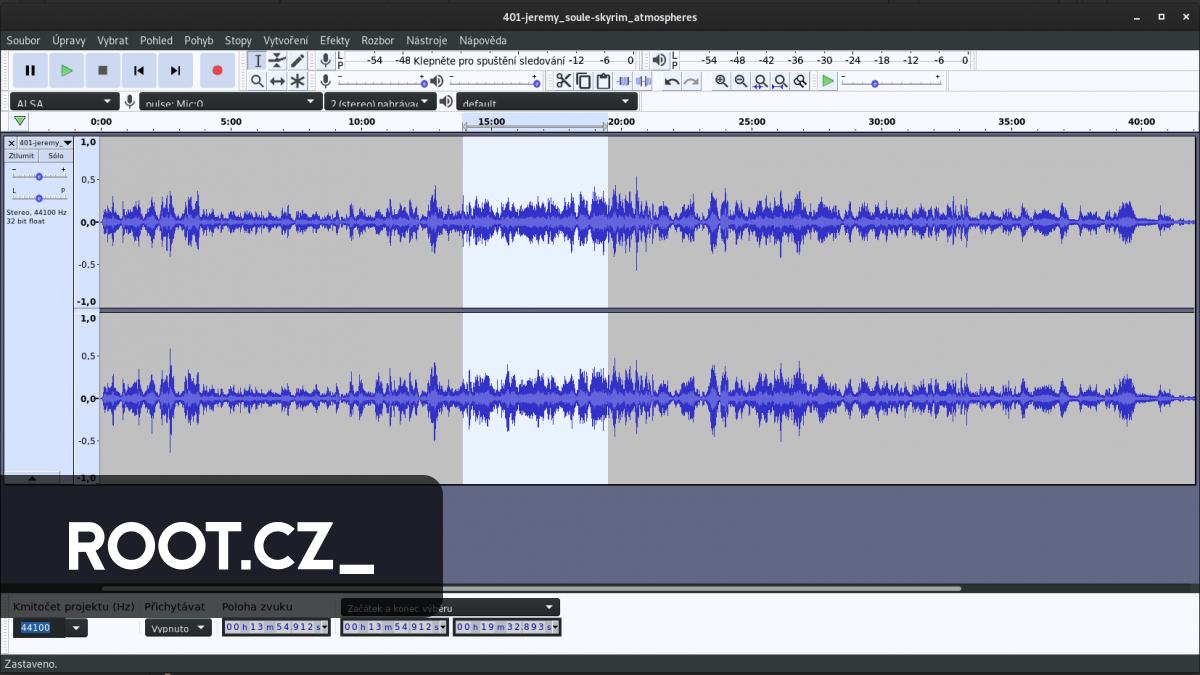Open the Stopy menu
The width and height of the screenshot is (1200, 675).
point(237,40)
